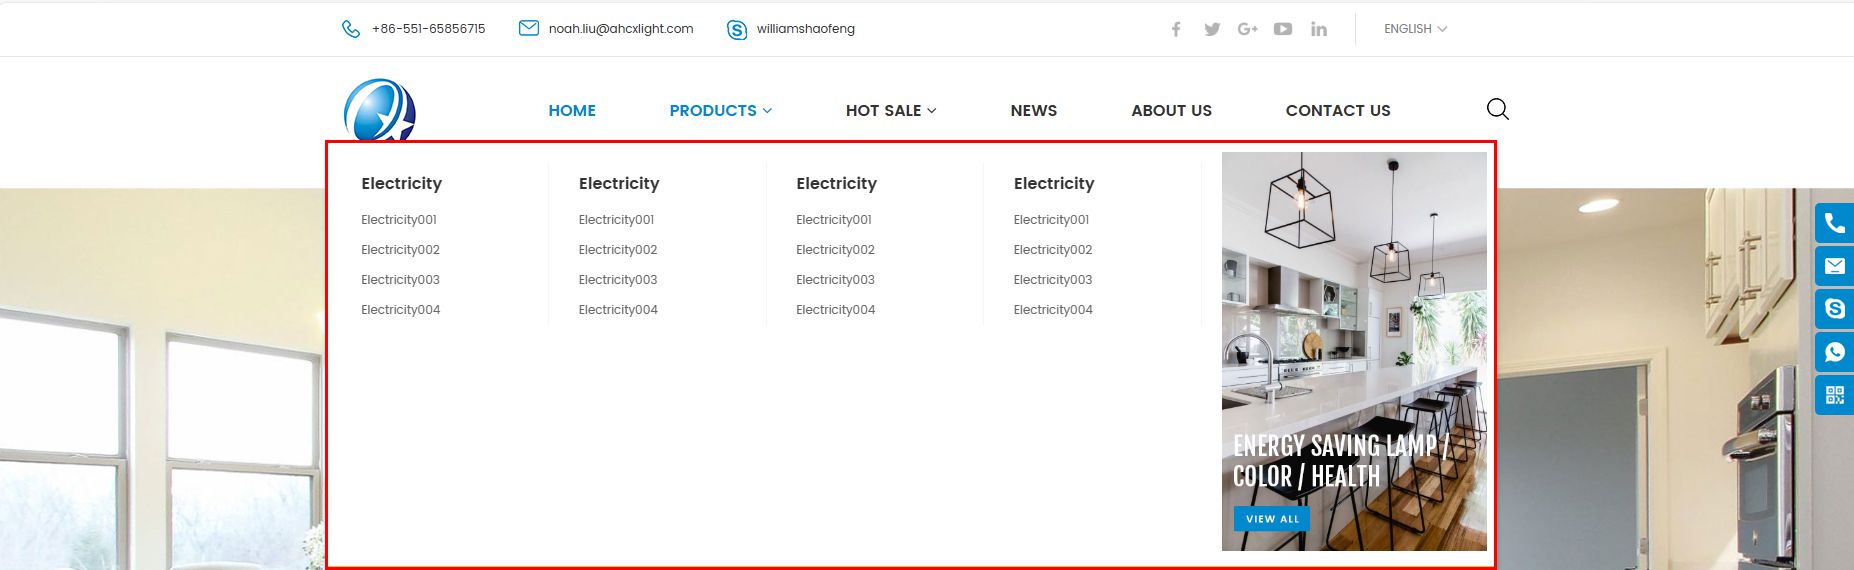Screen dimensions: 1854x570
Task: Click the company globe logo
Action: pos(379,110)
